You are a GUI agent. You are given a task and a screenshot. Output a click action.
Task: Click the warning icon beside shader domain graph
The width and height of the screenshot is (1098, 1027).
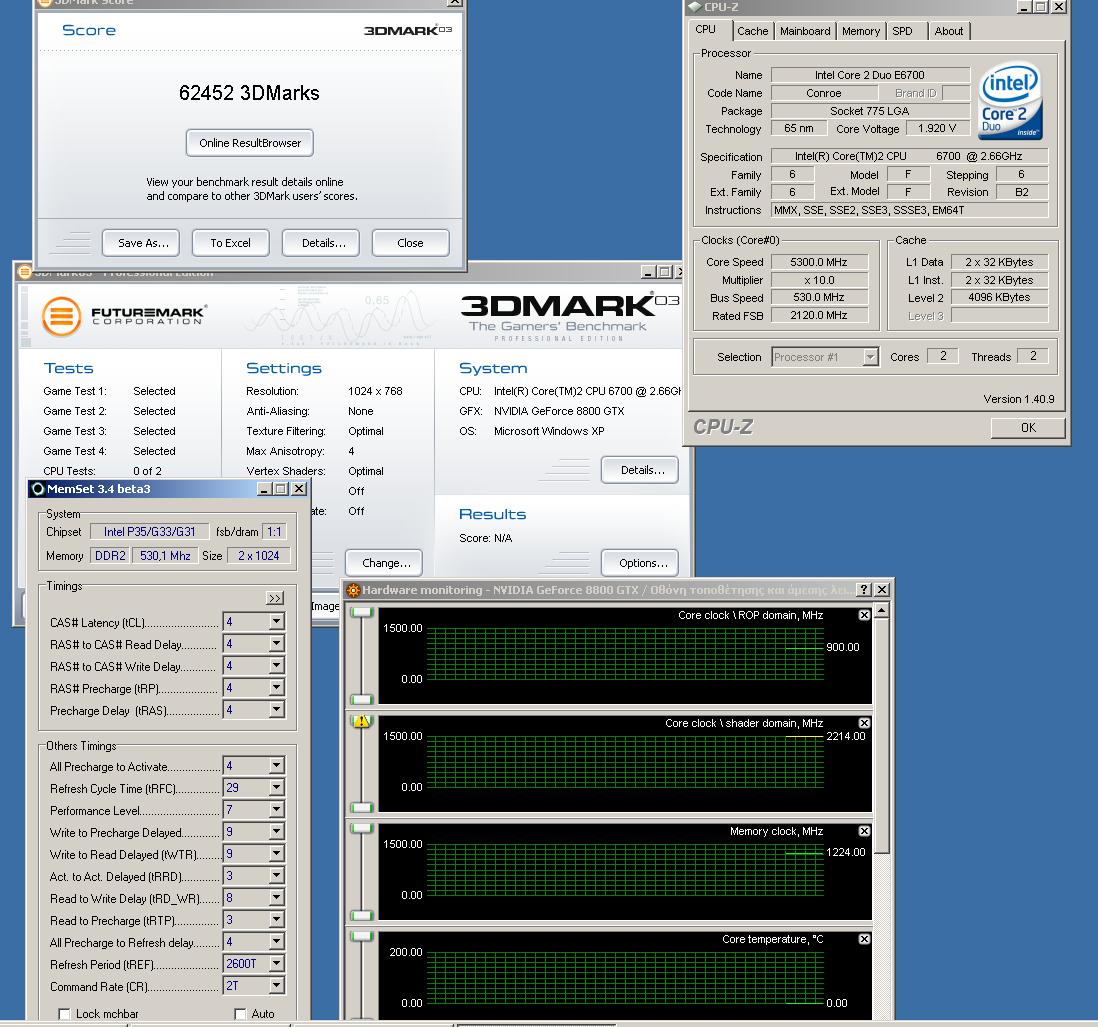point(362,721)
